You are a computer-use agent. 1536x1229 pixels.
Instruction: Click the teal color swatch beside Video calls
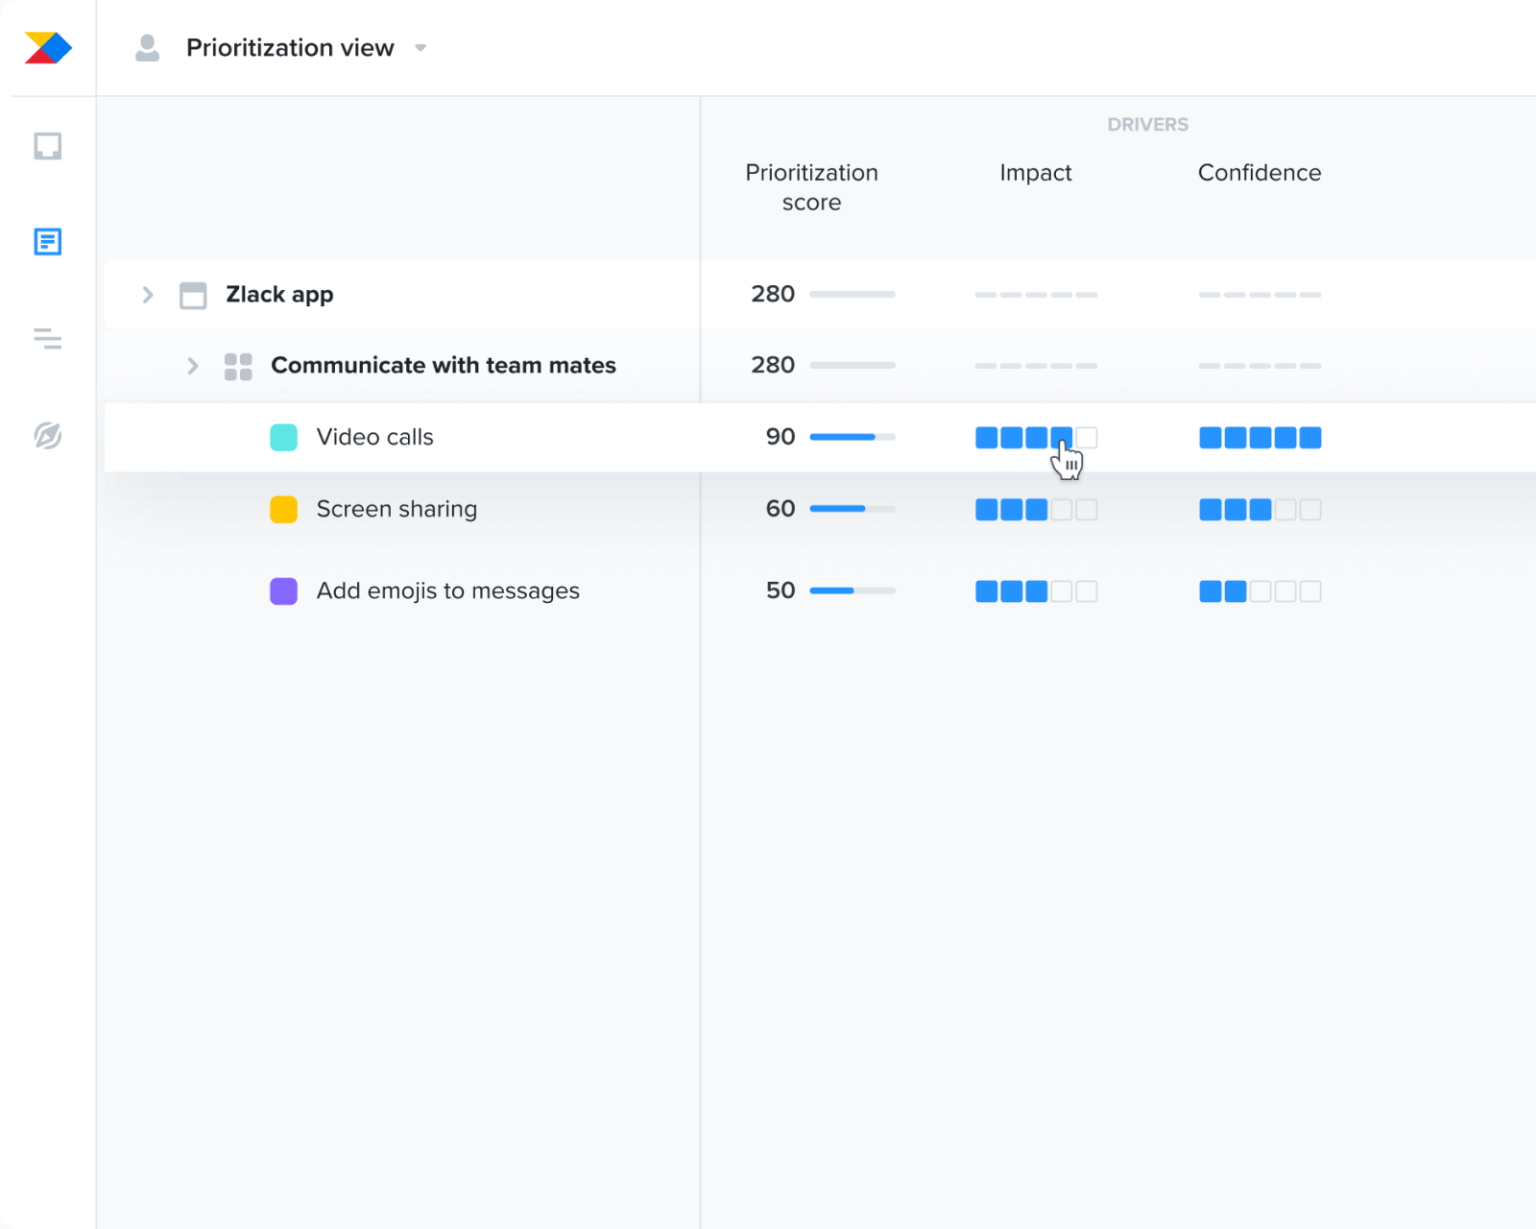pos(283,437)
